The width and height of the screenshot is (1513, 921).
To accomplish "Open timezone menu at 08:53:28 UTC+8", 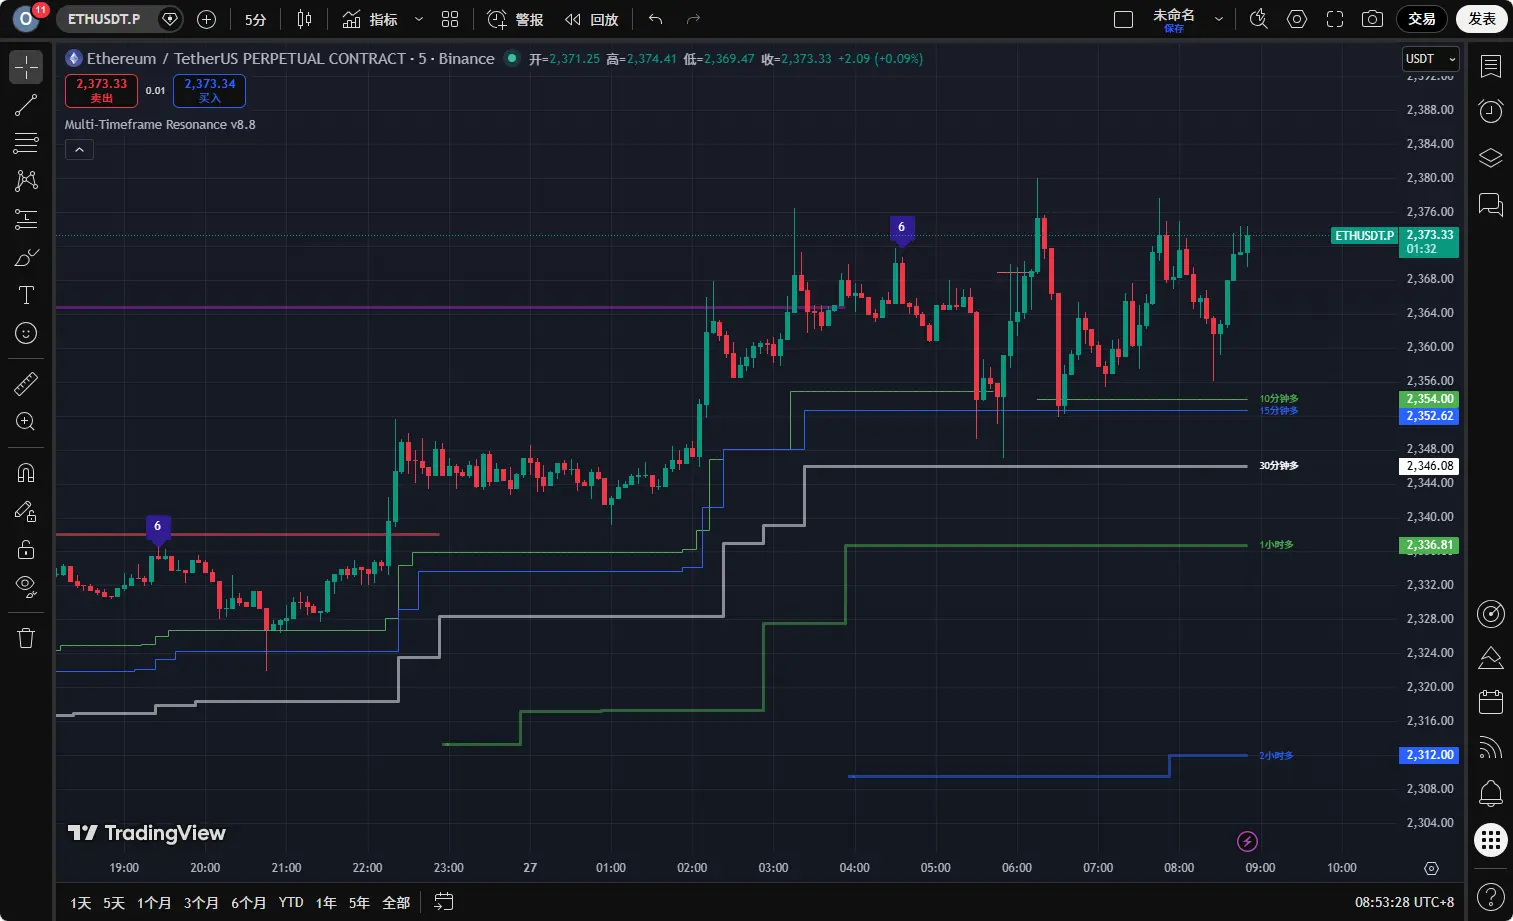I will point(1404,902).
